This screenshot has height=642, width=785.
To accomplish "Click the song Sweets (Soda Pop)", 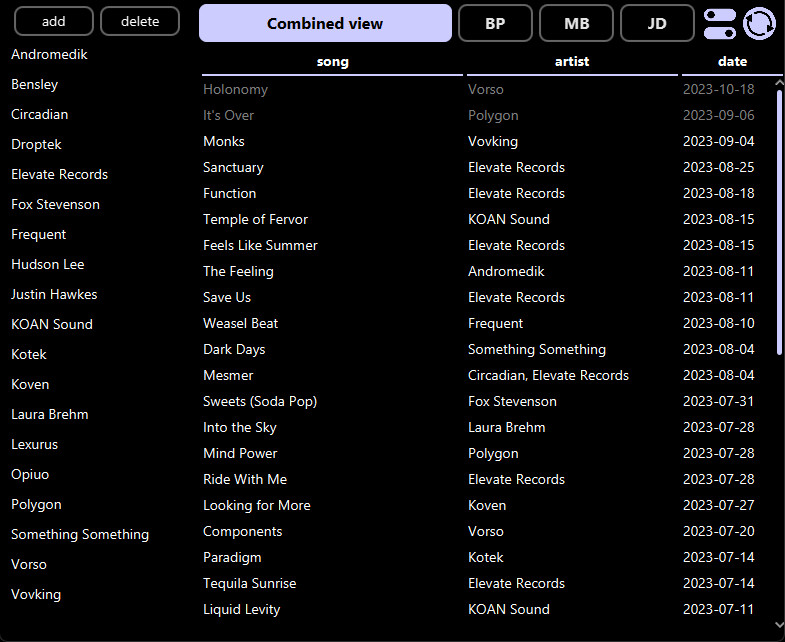I will click(260, 402).
